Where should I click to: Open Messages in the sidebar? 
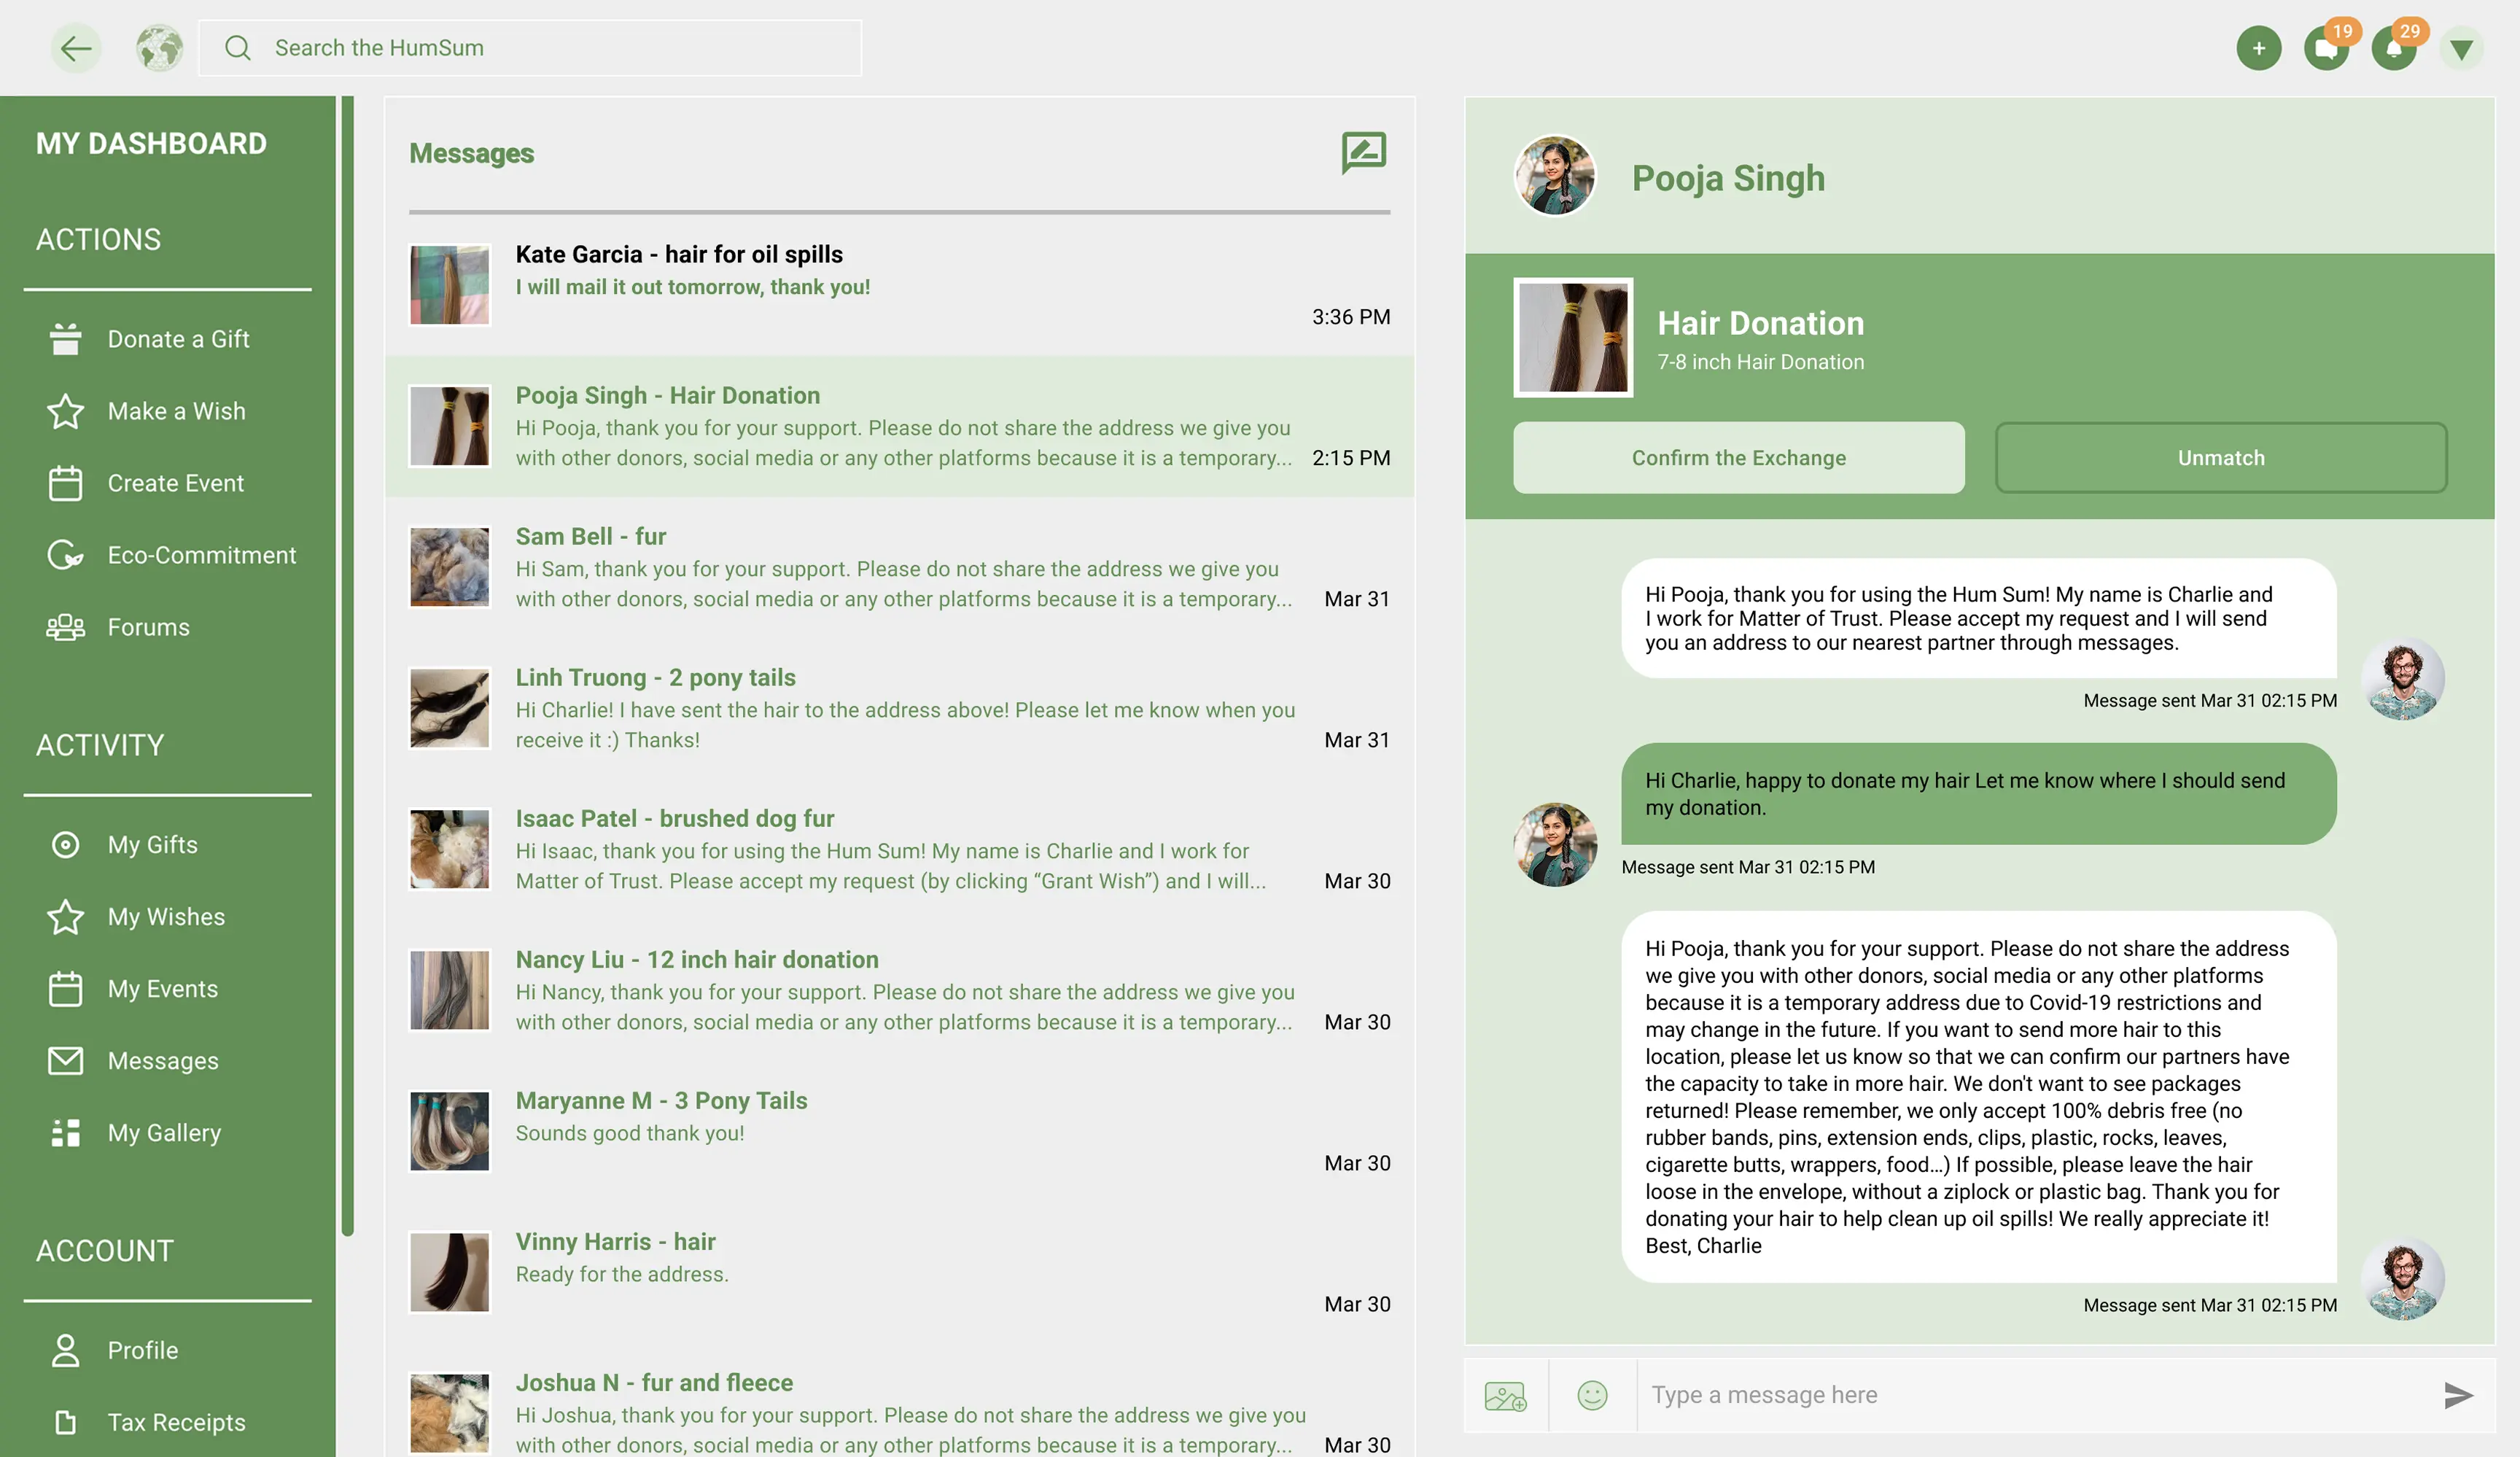[x=163, y=1061]
